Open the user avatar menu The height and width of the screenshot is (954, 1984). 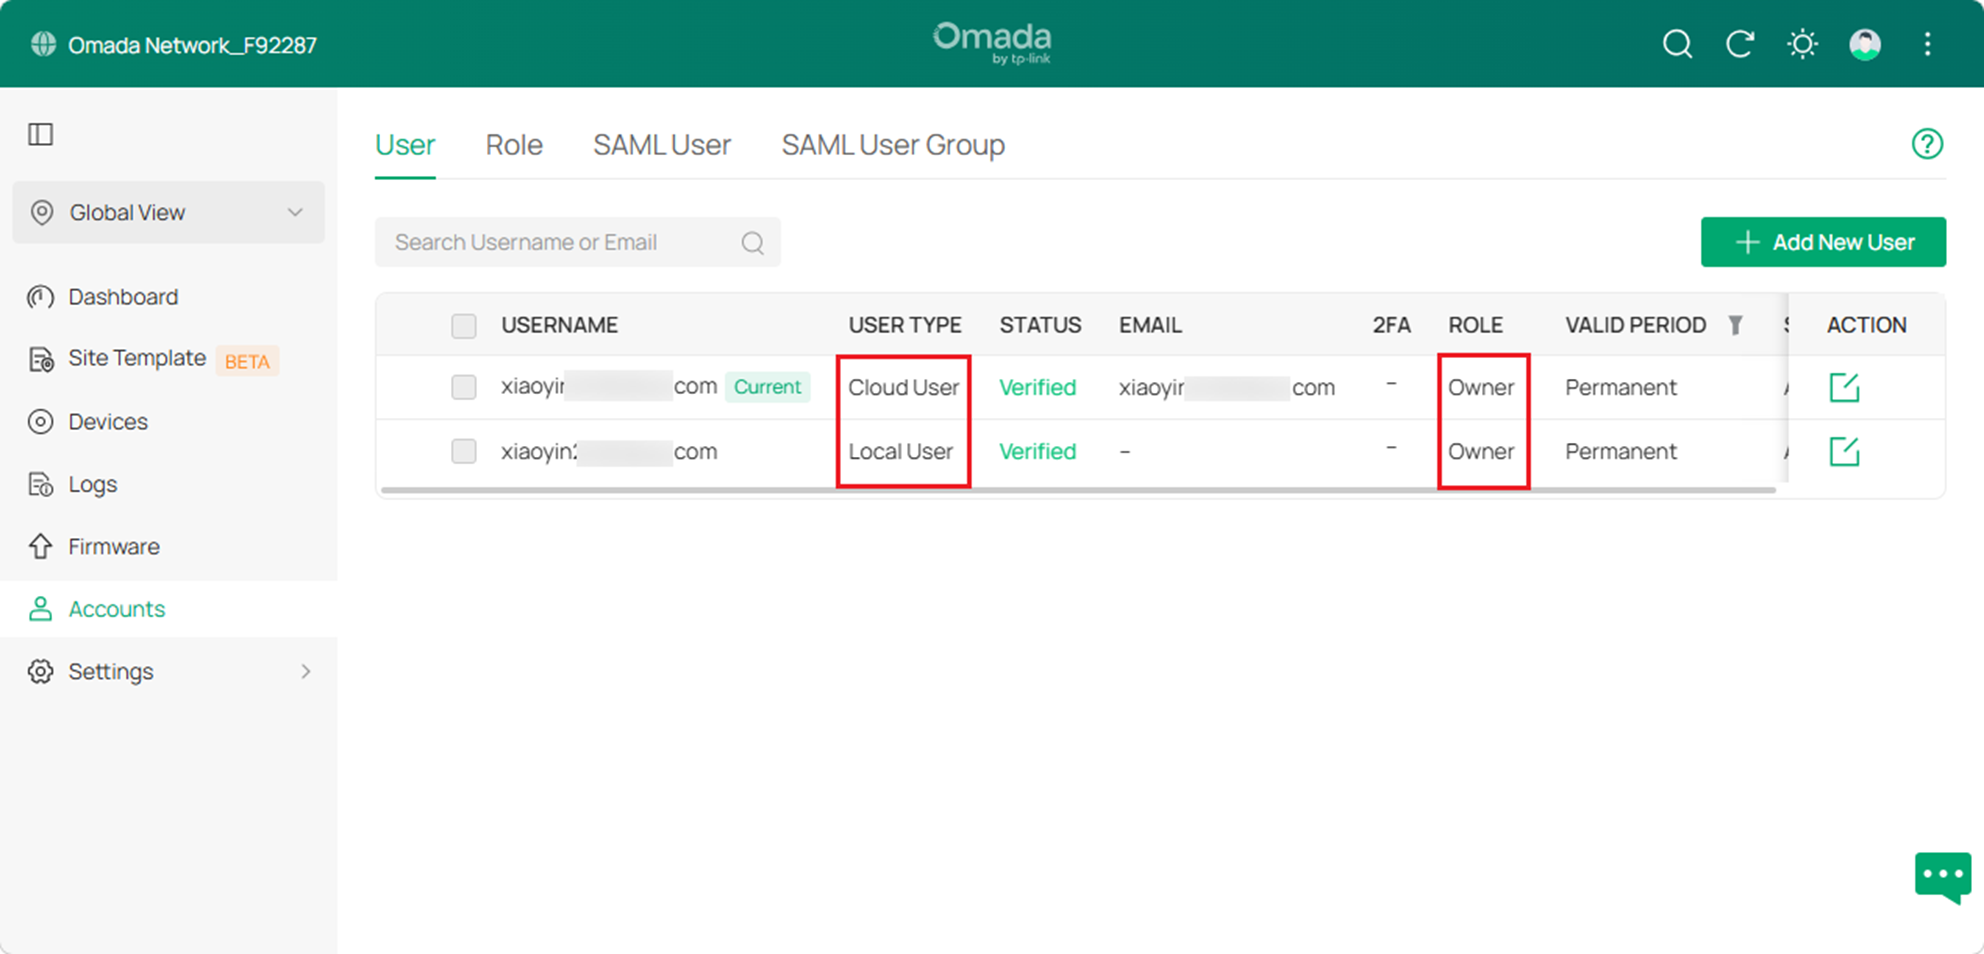pos(1864,44)
